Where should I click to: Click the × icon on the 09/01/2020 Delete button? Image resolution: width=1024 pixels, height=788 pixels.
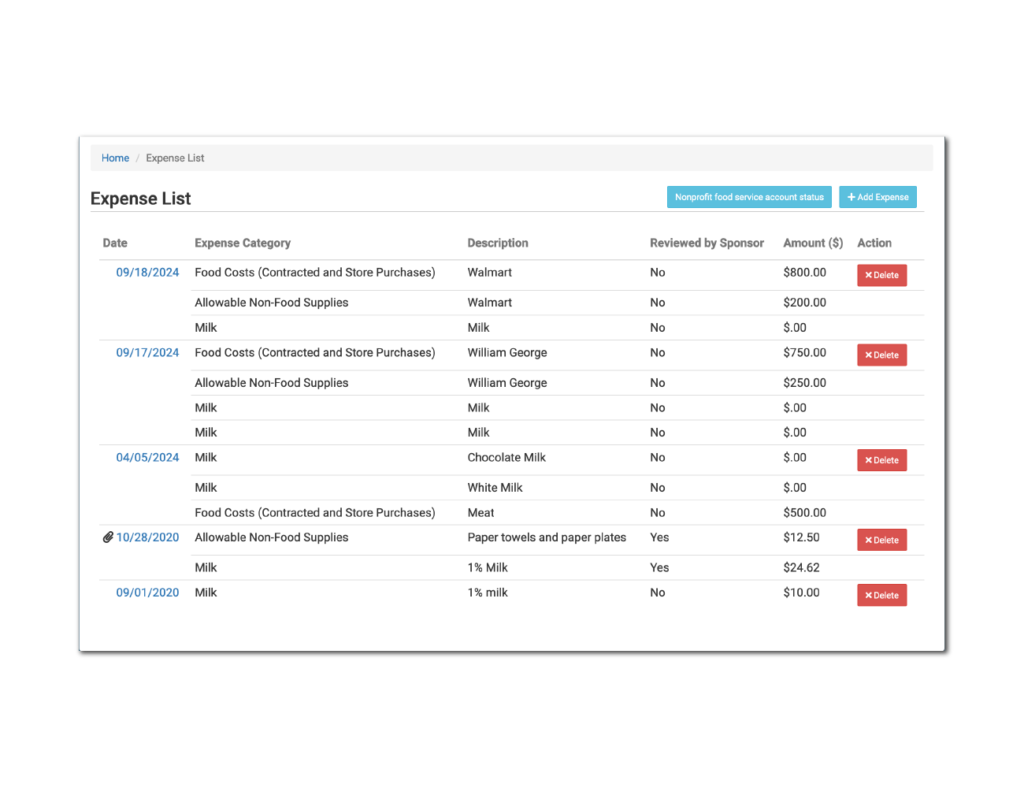point(869,594)
